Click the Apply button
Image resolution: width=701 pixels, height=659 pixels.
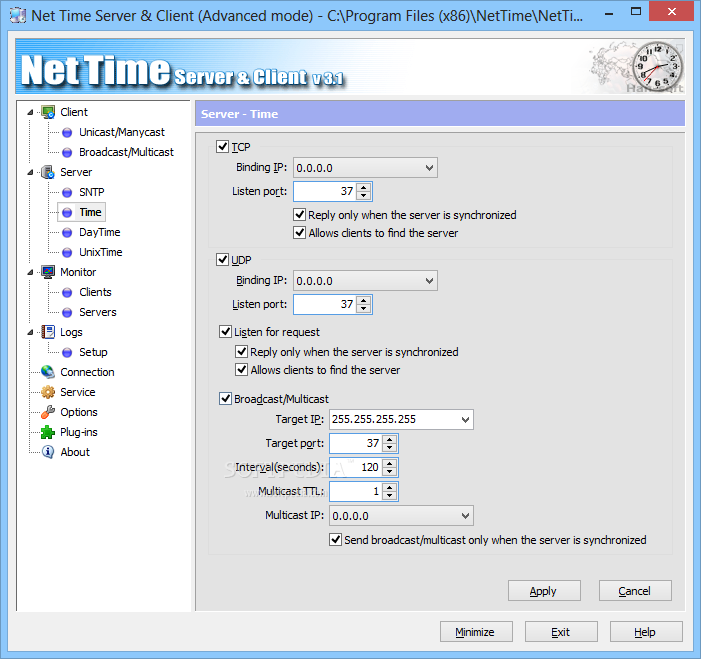(x=544, y=591)
